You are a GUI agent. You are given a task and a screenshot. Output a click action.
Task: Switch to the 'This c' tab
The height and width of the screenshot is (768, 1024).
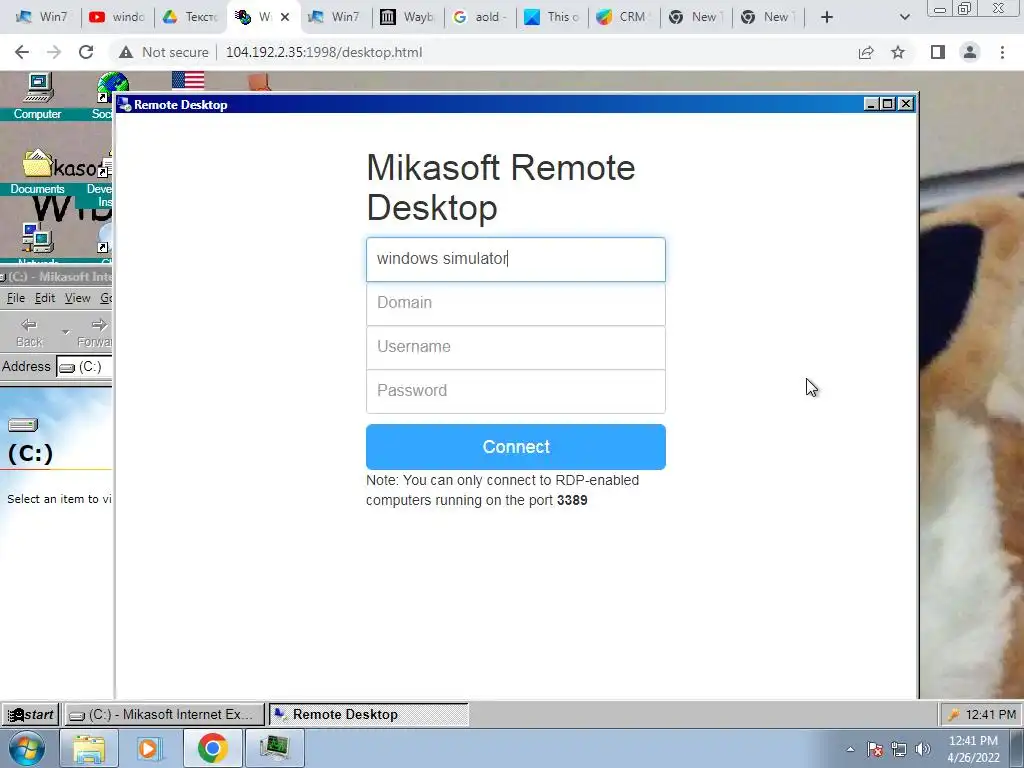click(552, 17)
